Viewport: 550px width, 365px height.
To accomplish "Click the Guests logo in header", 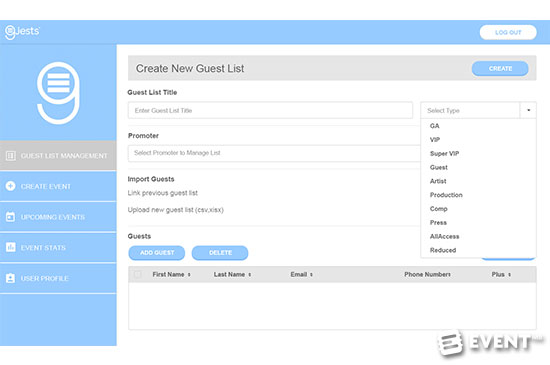I will click(22, 32).
